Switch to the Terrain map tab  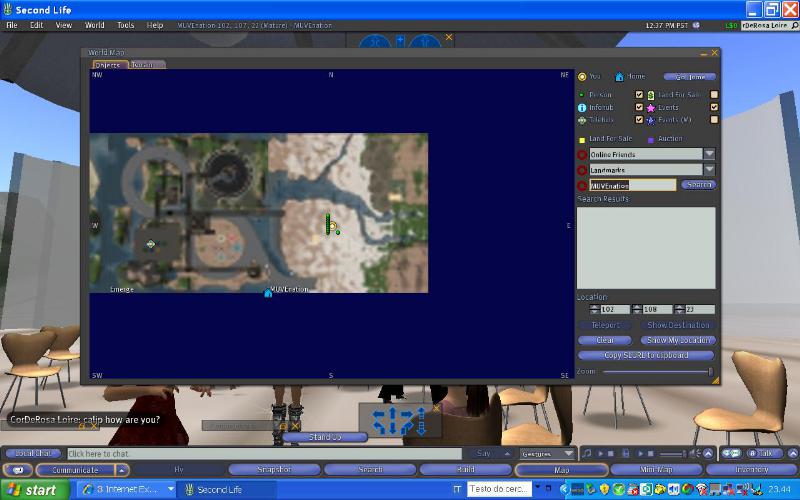(x=147, y=65)
